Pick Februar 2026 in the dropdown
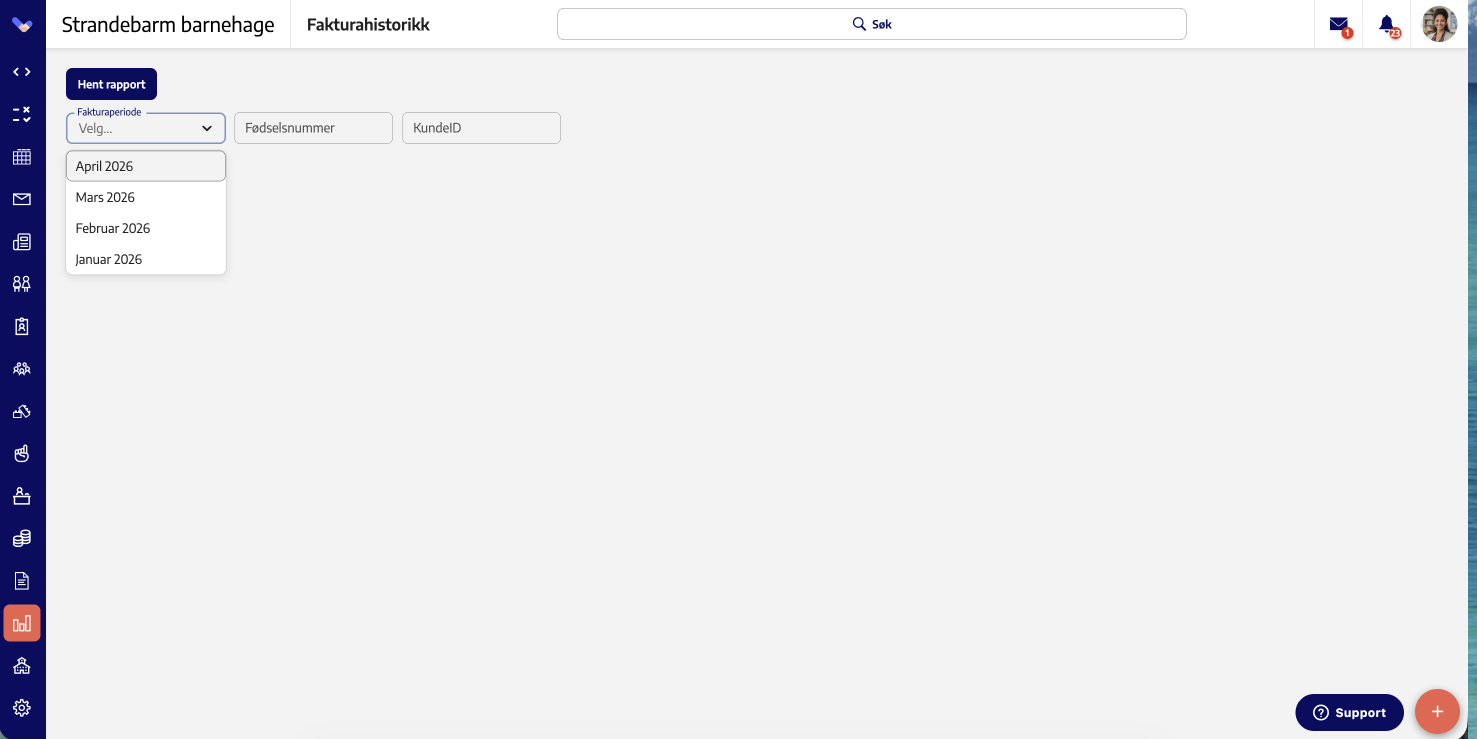Screen dimensions: 1477x739 point(146,228)
